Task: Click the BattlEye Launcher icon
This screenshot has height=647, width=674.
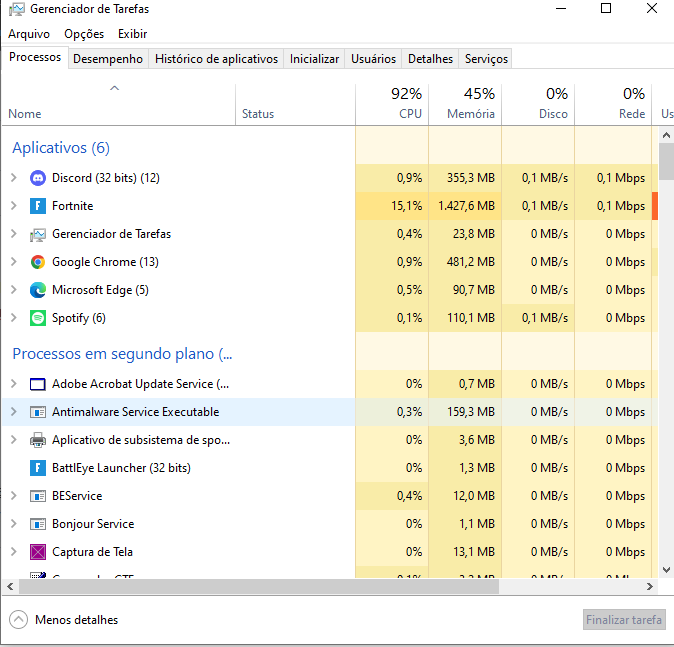Action: coord(38,468)
